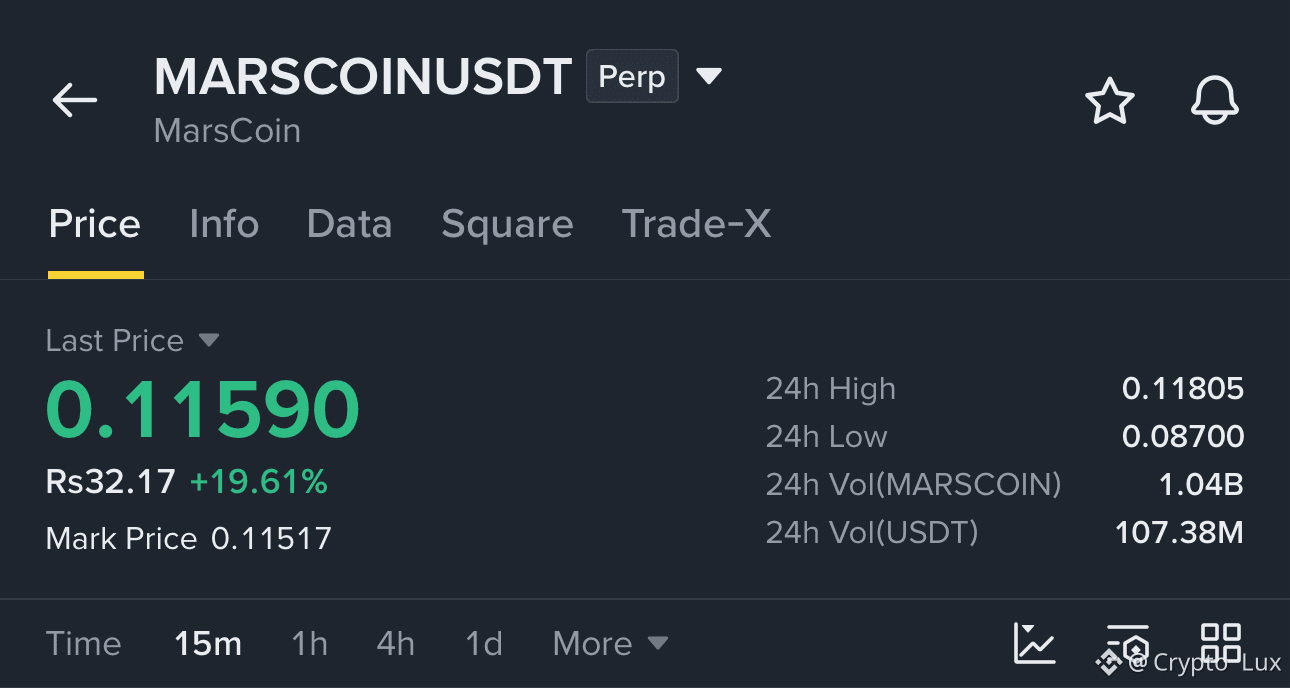The height and width of the screenshot is (688, 1290).
Task: Select the 4h timeframe
Action: 395,644
